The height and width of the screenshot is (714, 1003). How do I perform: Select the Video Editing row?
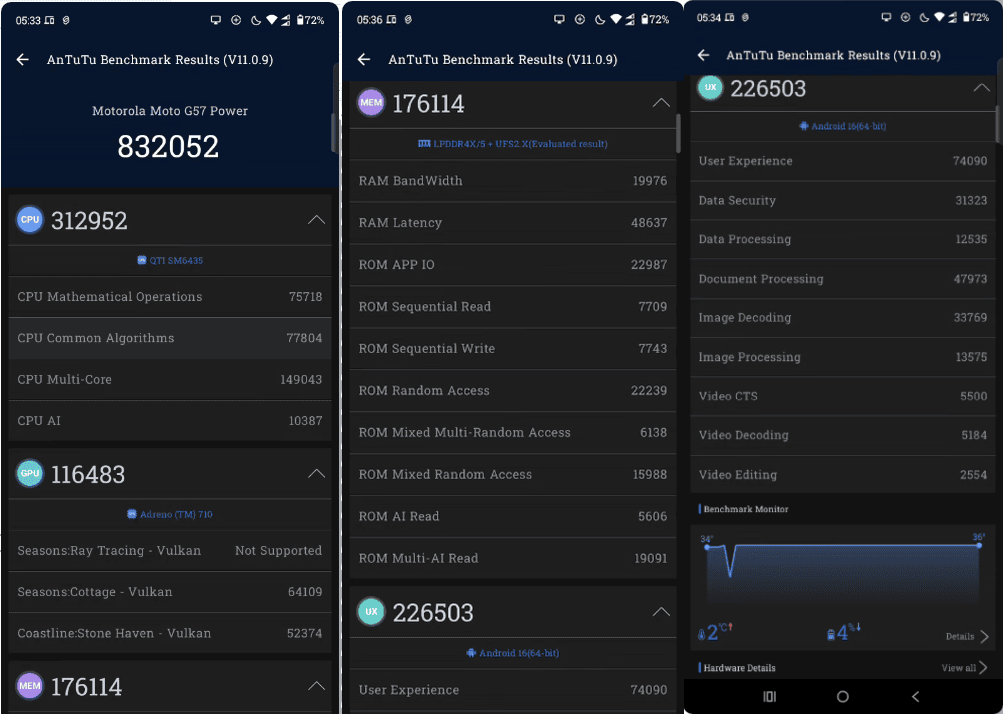842,475
